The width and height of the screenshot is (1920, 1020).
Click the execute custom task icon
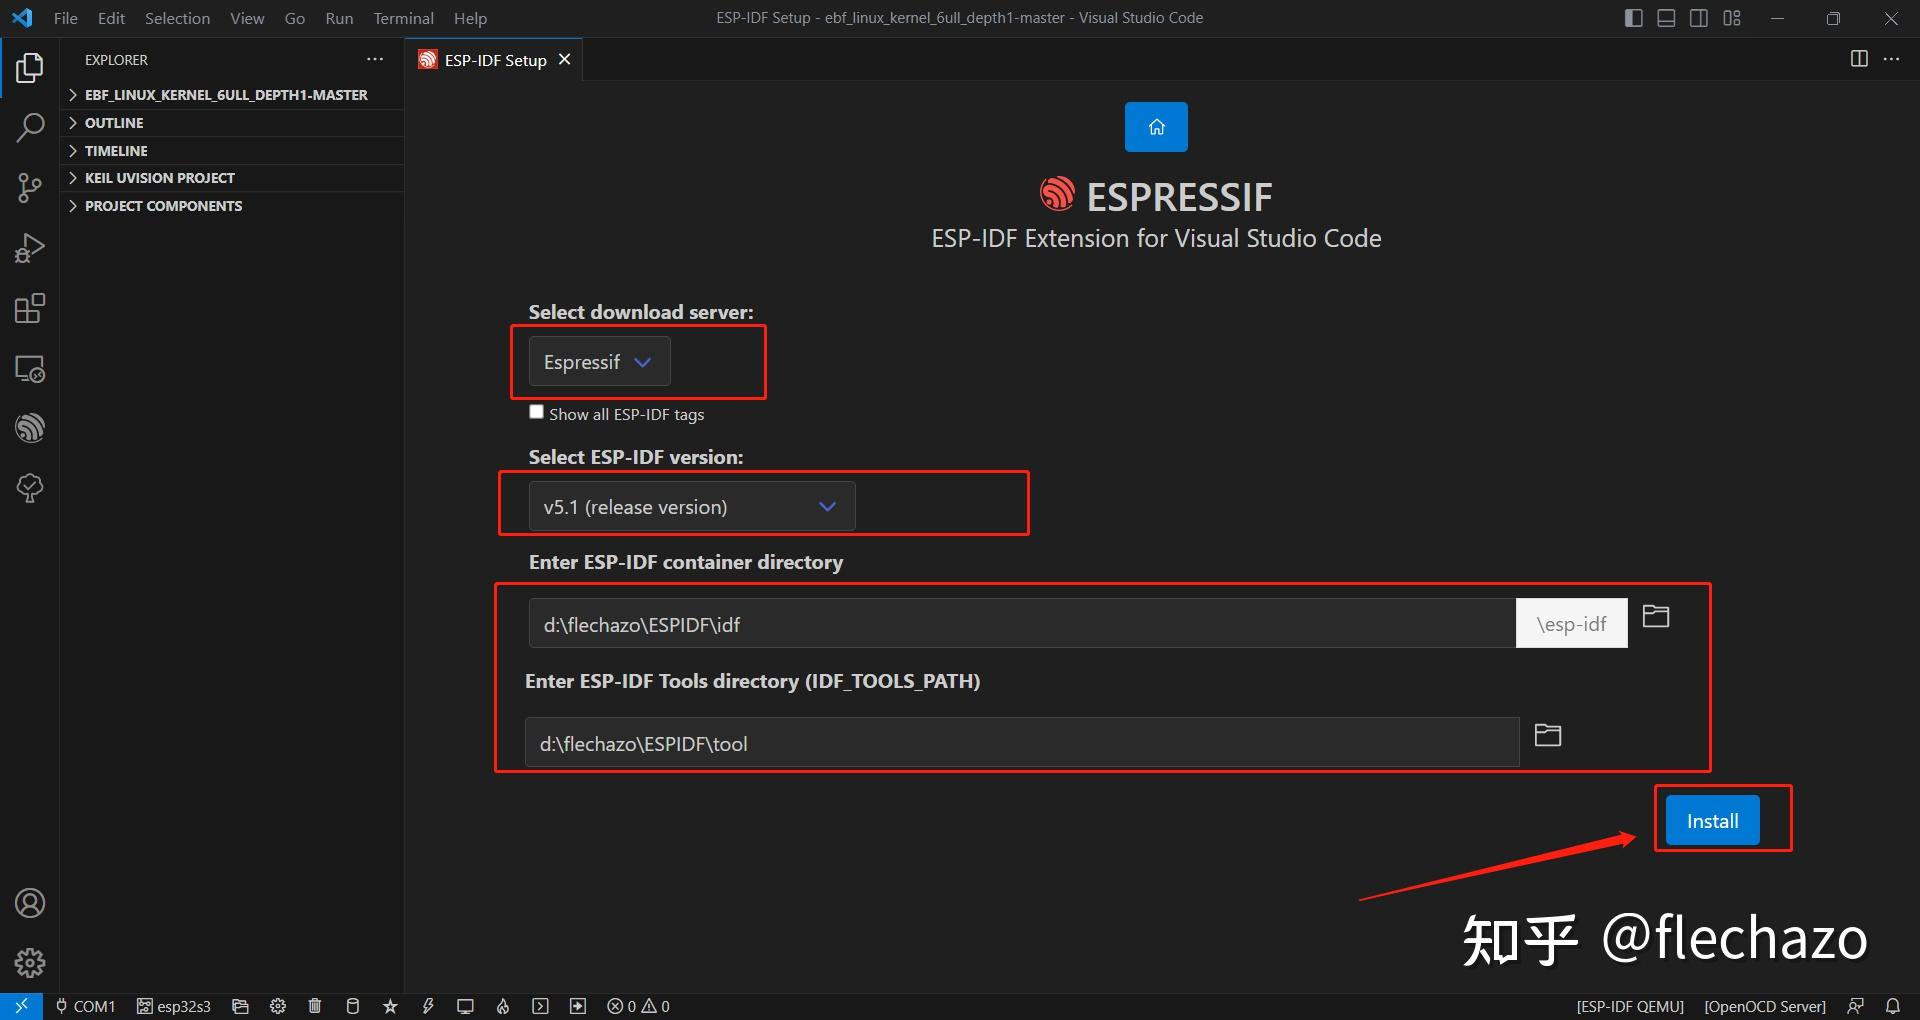coord(578,1006)
